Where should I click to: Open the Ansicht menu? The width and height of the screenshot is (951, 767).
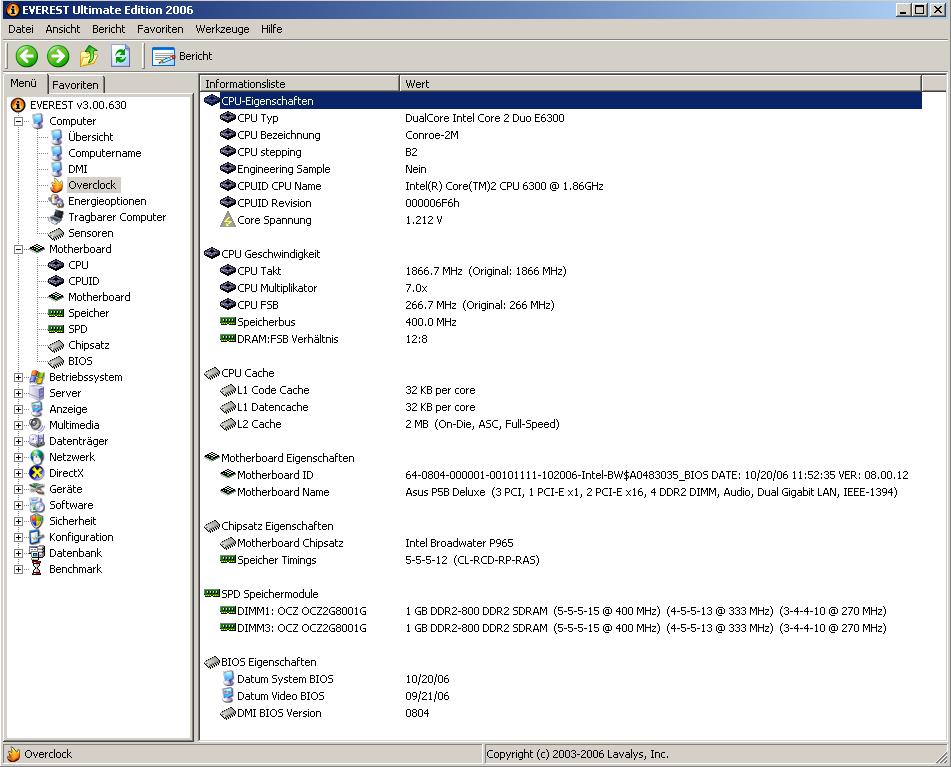pos(62,29)
